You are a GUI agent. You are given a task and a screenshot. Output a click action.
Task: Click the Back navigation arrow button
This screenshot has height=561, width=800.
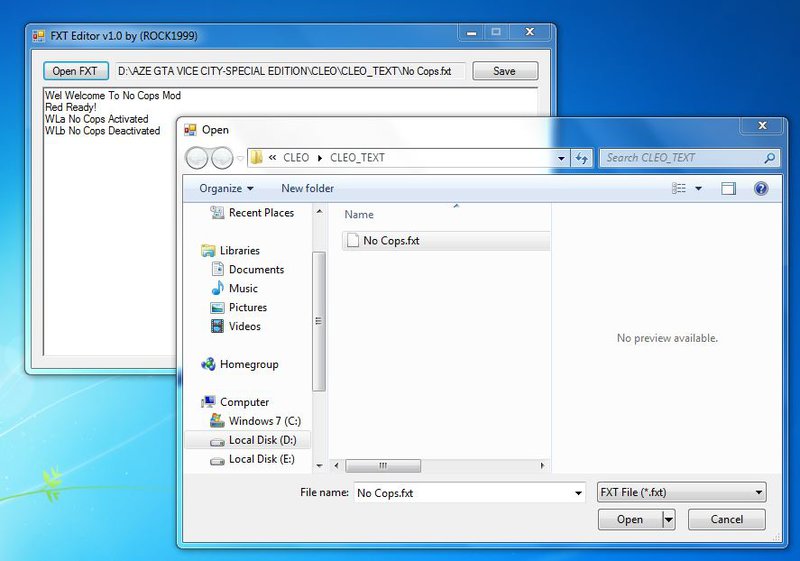(x=197, y=158)
